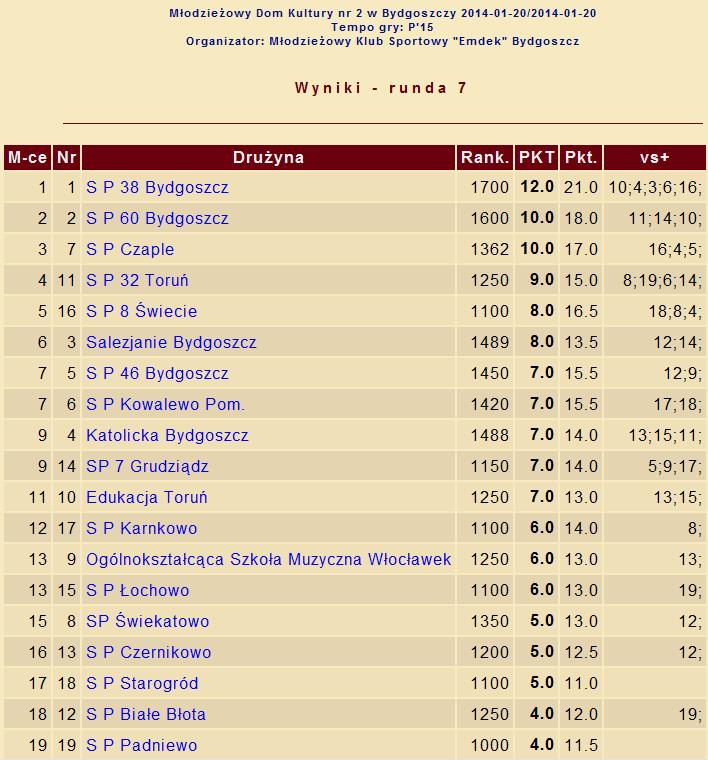Screen dimensions: 708x760
Task: Open the S P Kowalewo Pom. team link
Action: (x=165, y=404)
